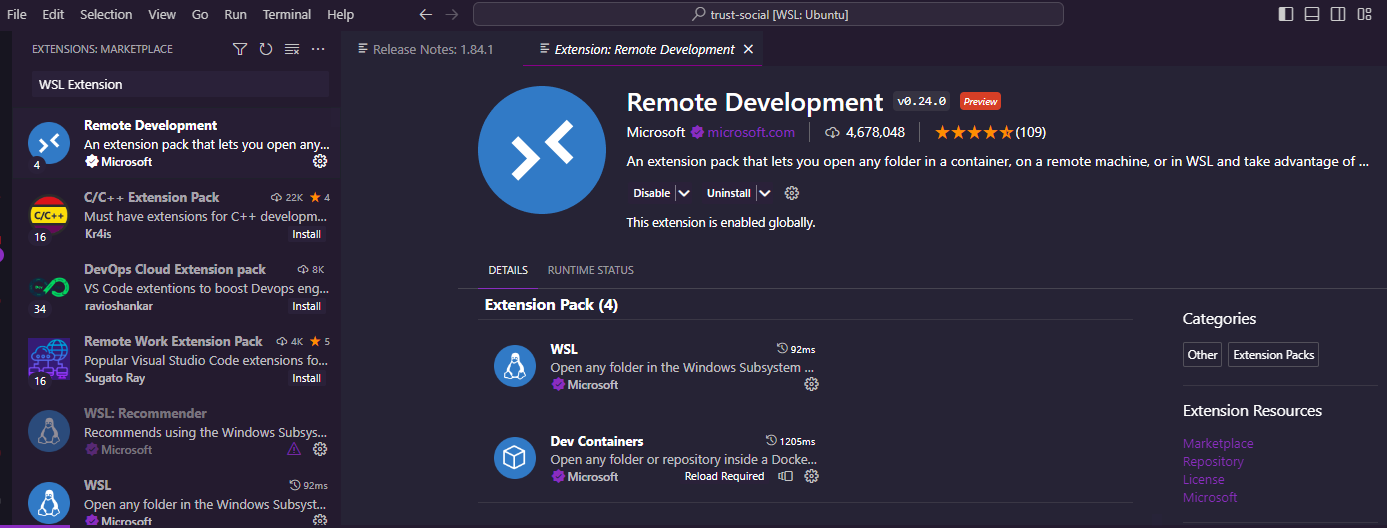
Task: Select the Extension Packs category tag
Action: point(1274,354)
